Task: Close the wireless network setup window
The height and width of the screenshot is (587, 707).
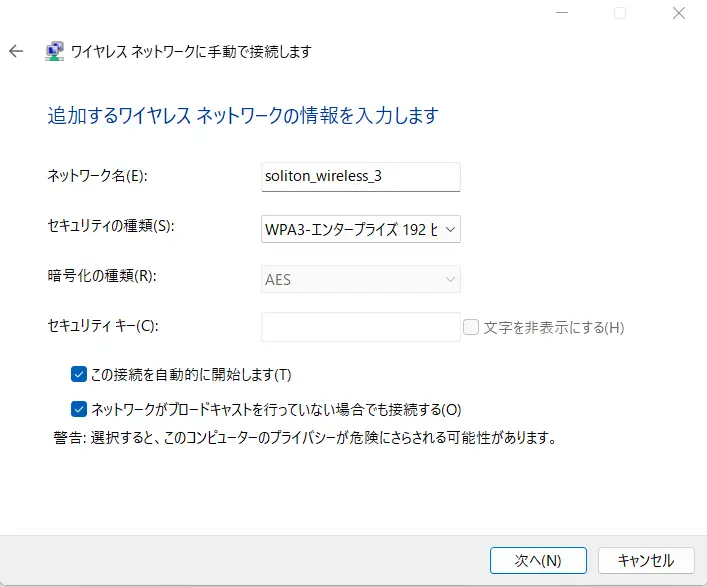Action: tap(679, 13)
